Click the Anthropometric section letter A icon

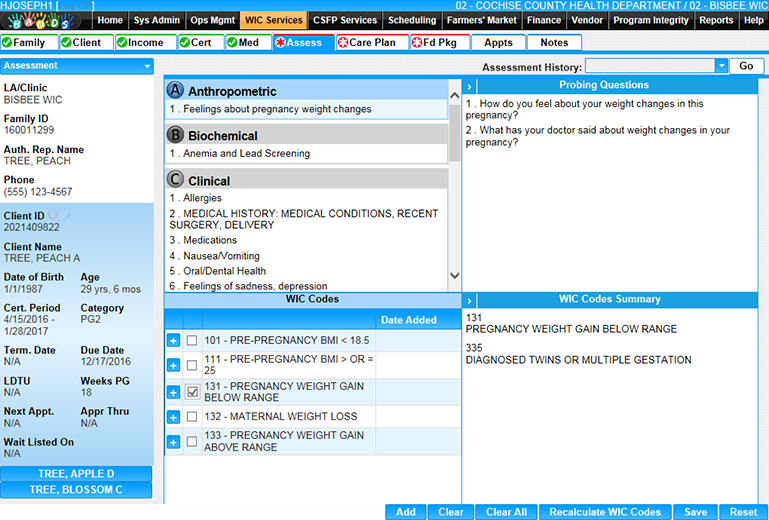click(176, 90)
